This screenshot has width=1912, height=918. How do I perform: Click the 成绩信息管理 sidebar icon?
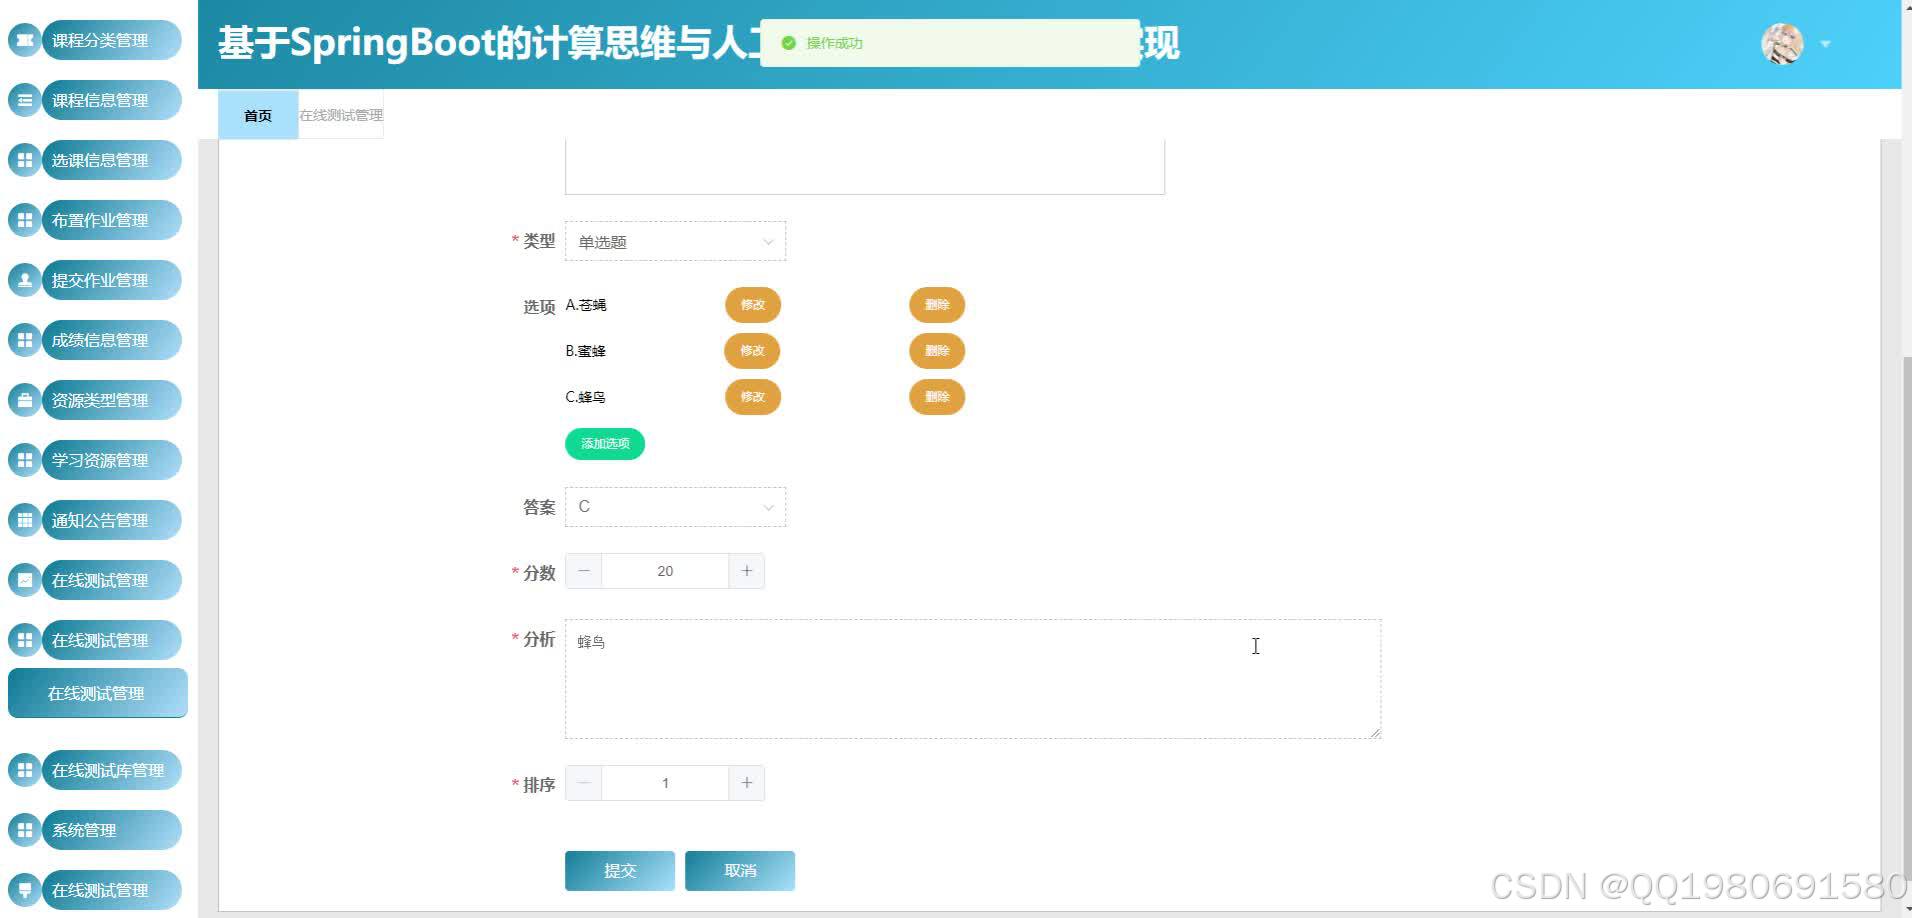24,340
